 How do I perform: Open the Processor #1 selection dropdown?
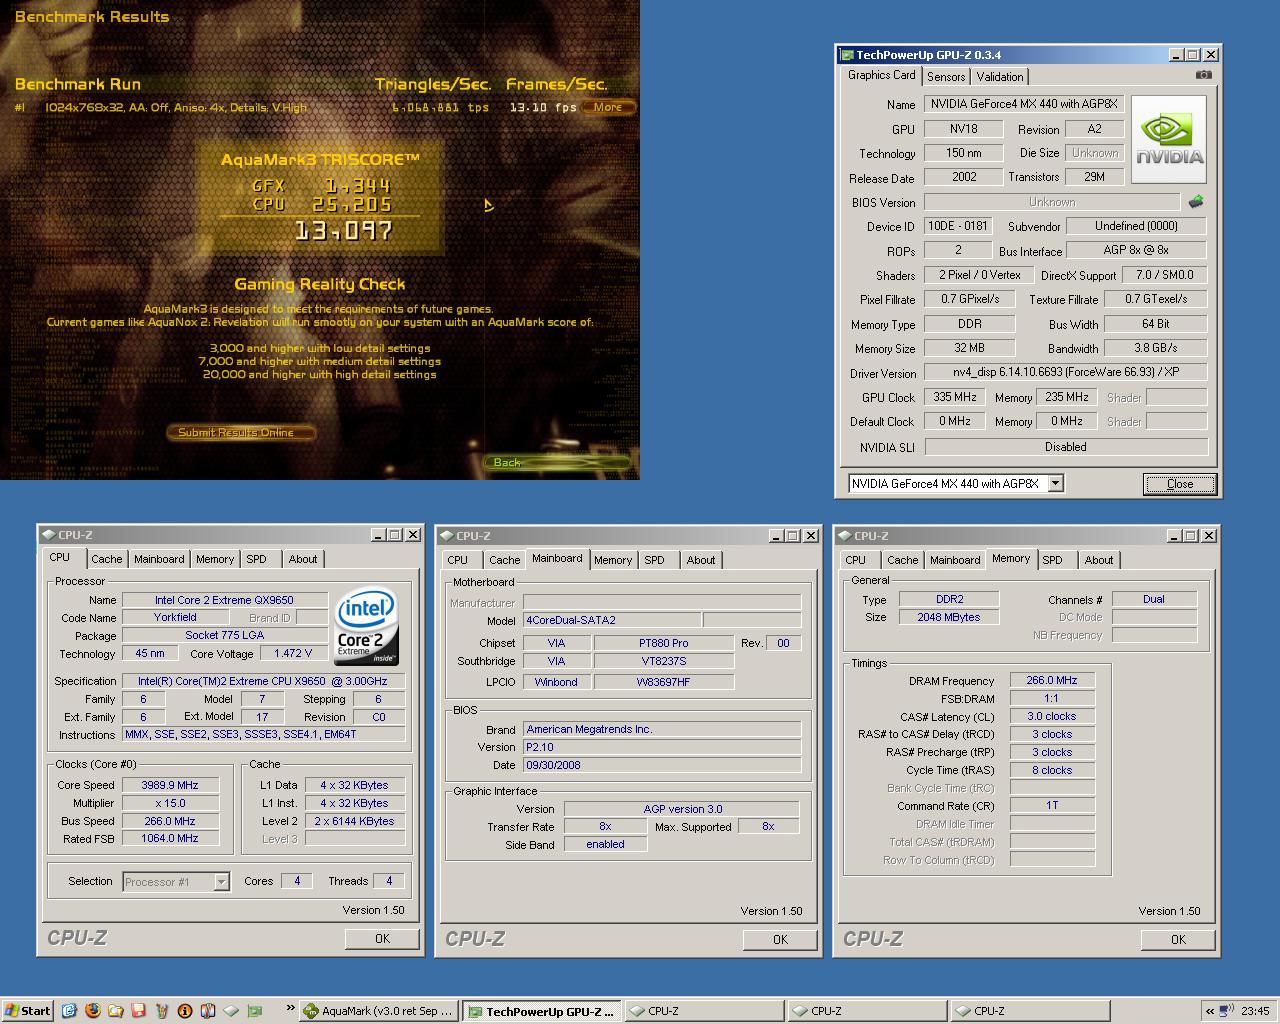coord(221,882)
